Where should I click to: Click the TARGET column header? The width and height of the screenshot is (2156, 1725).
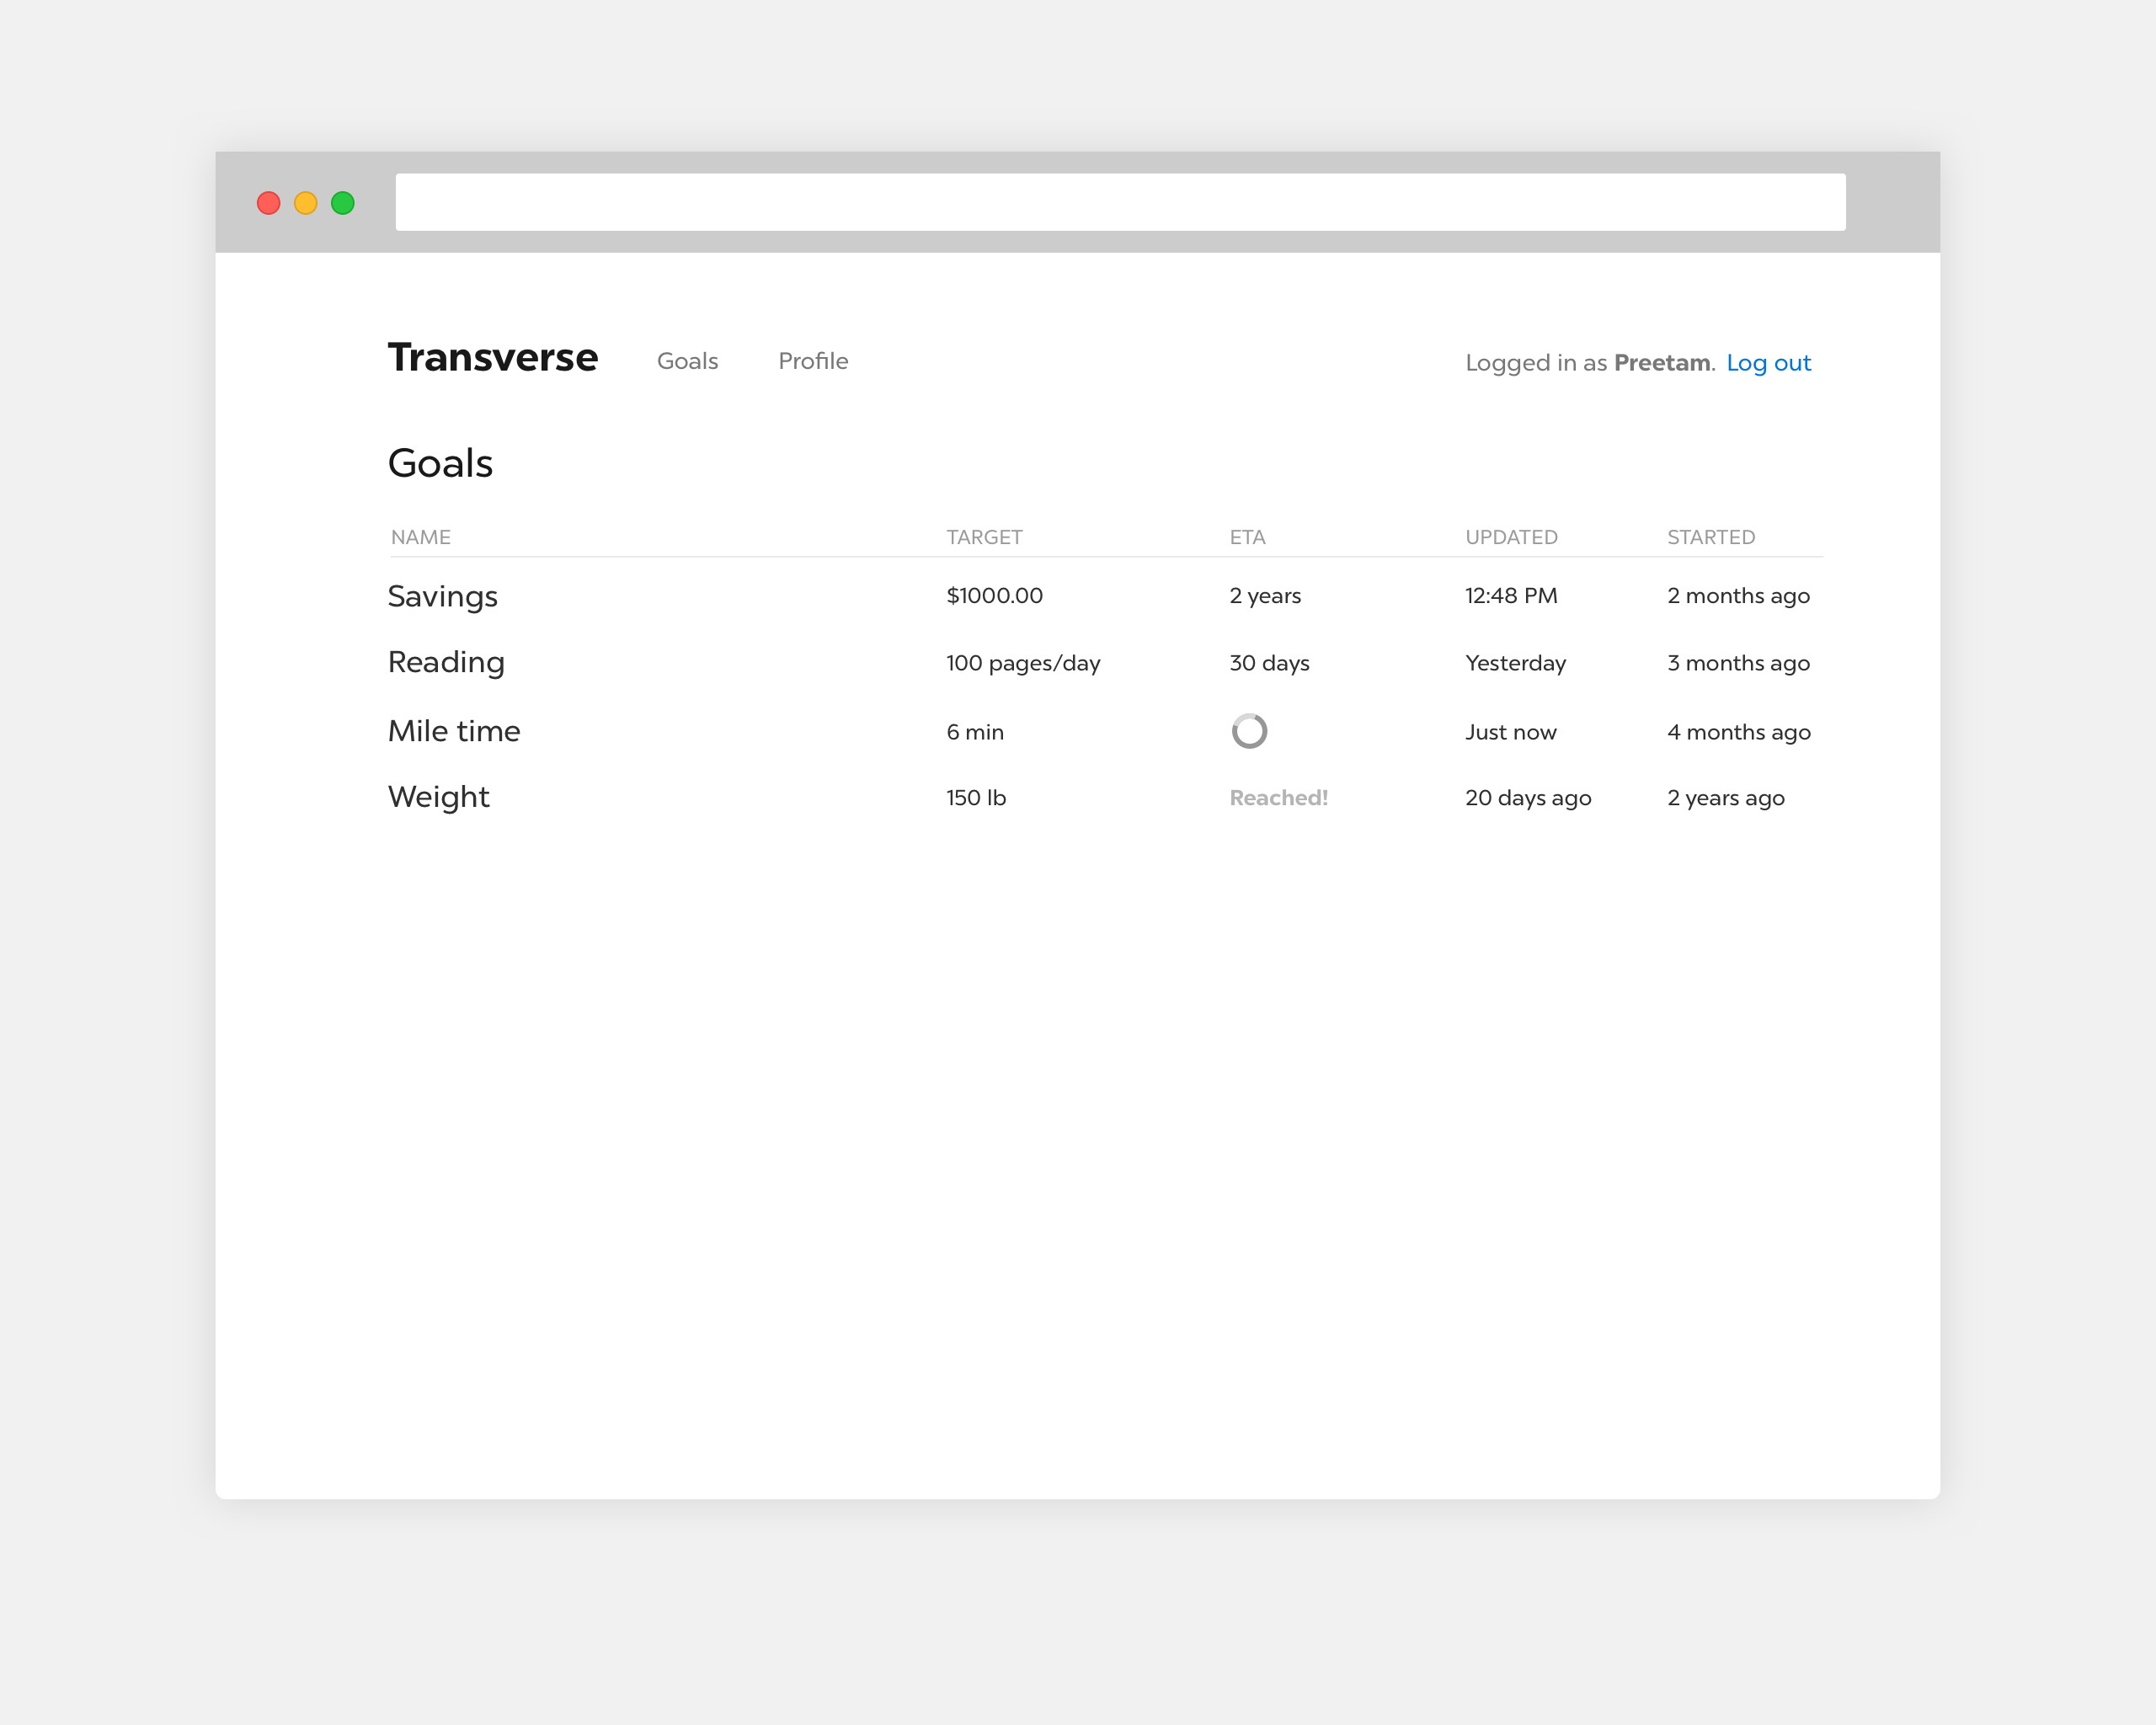pos(984,537)
